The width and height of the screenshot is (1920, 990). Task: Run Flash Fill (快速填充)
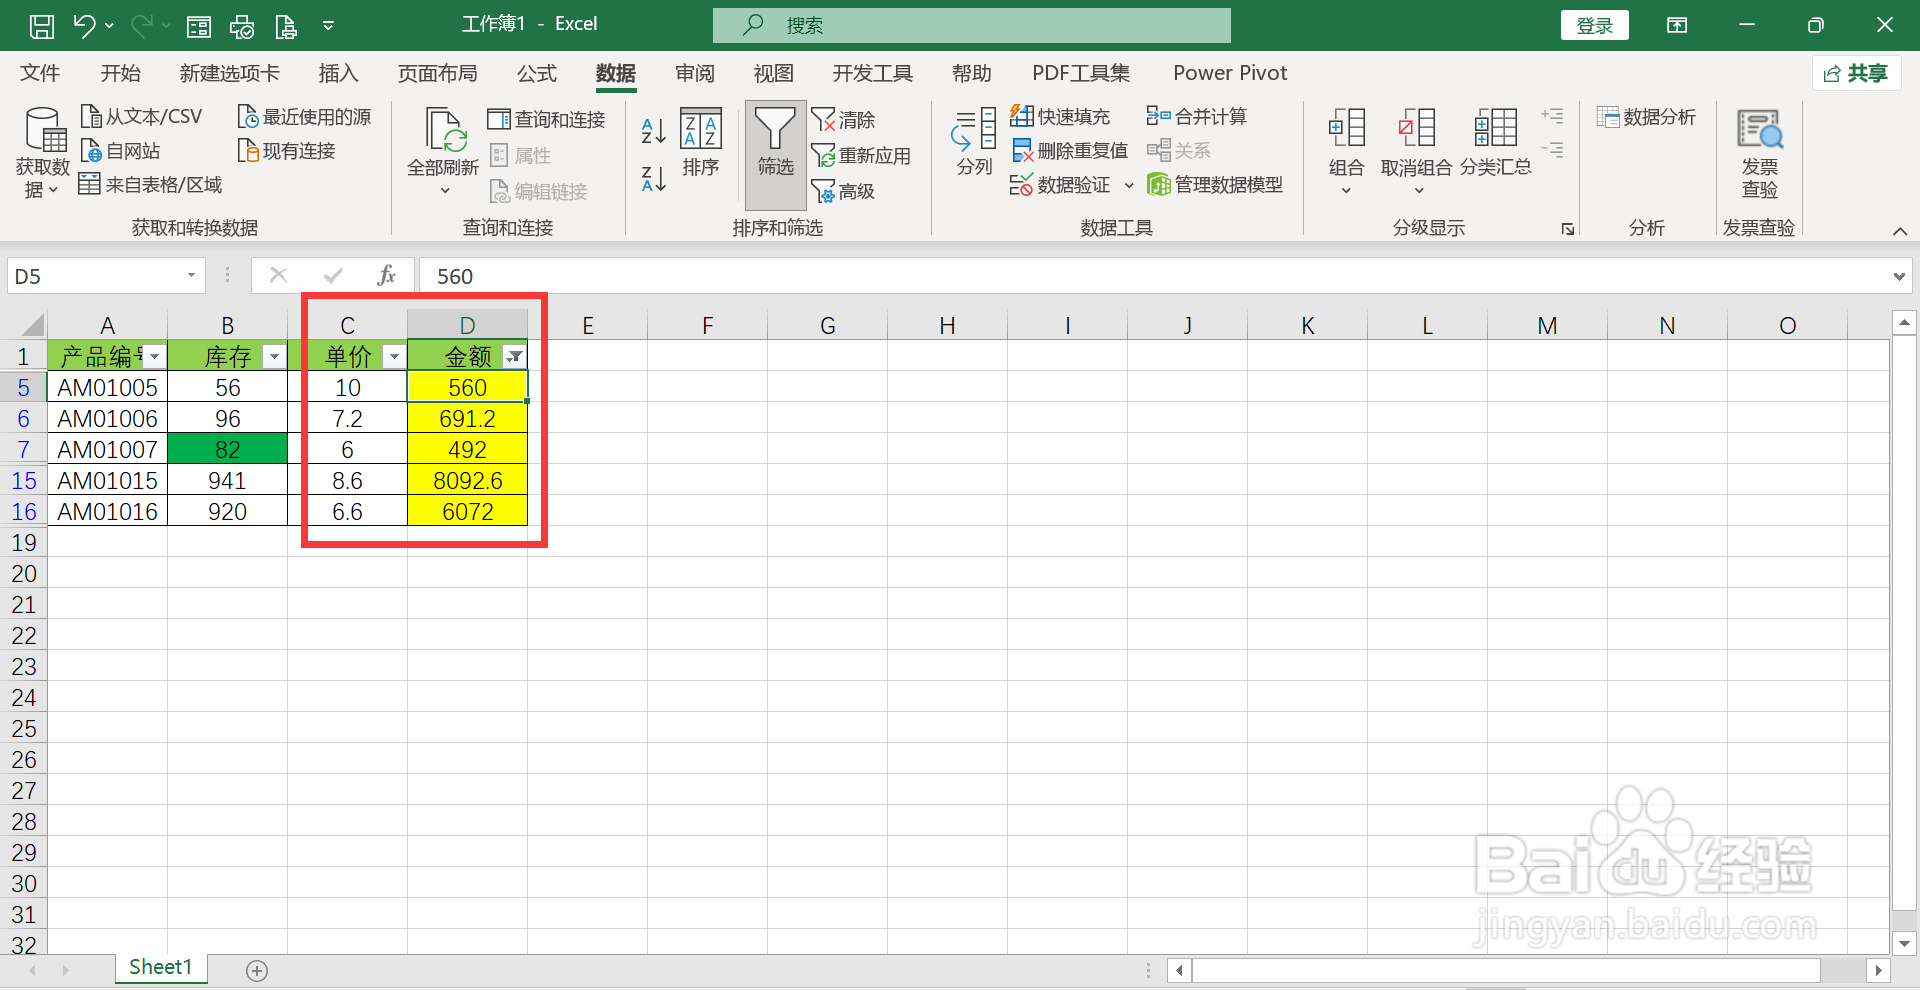coord(1060,117)
